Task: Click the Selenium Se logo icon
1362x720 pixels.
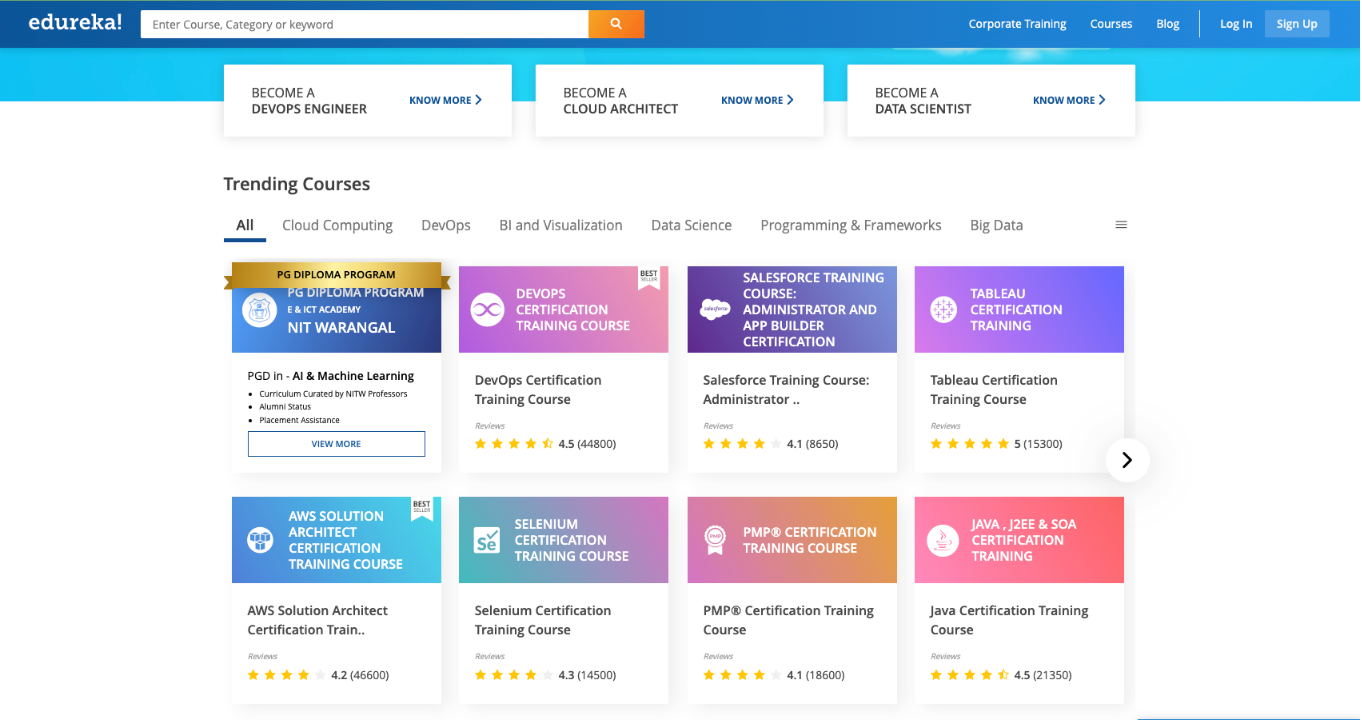Action: (x=487, y=540)
